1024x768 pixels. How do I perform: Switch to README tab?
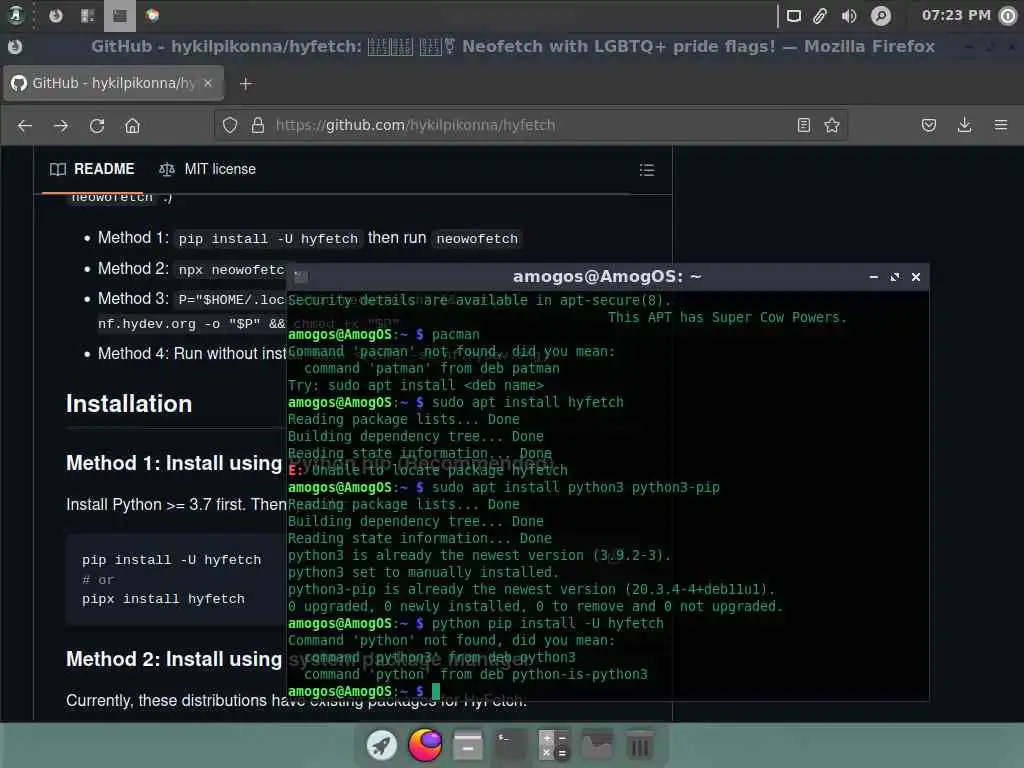pos(92,169)
